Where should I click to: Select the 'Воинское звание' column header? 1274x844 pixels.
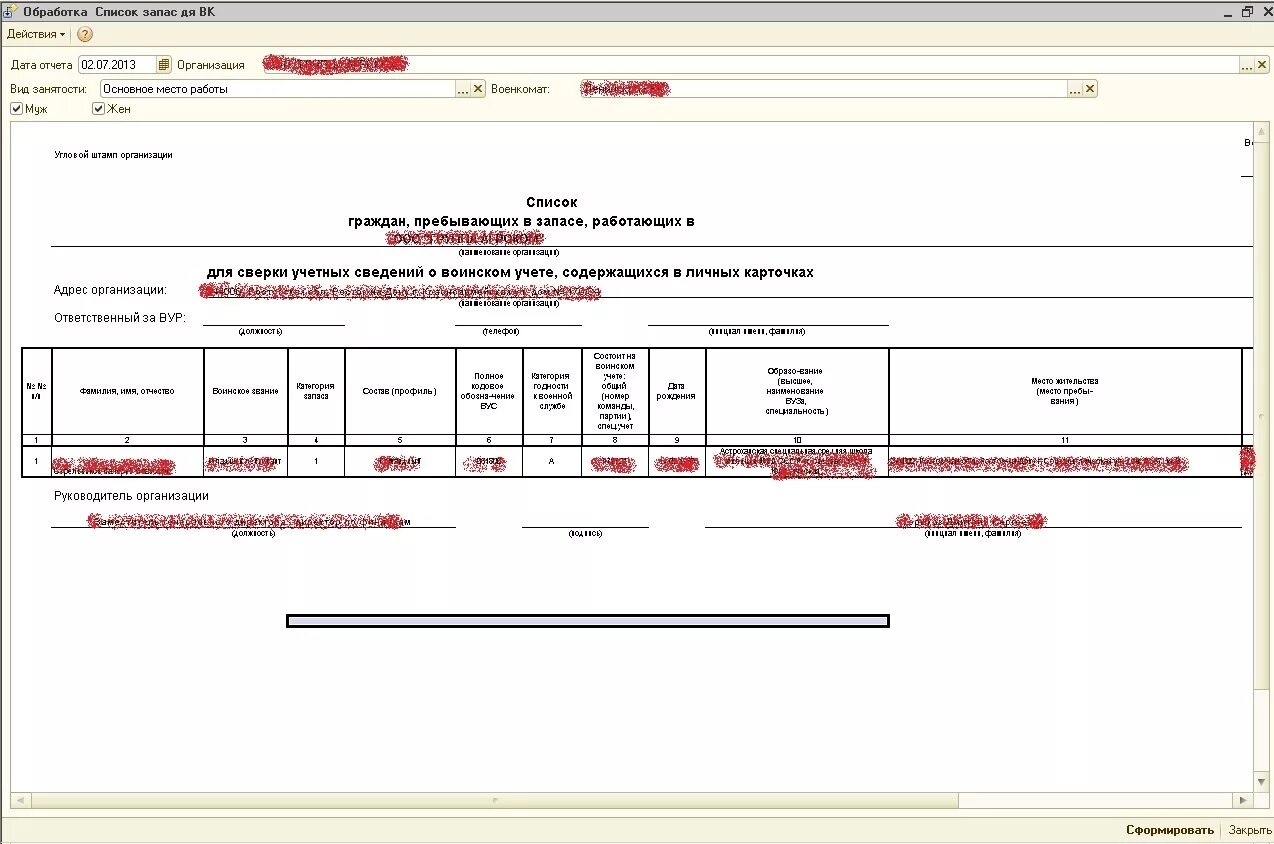(246, 391)
